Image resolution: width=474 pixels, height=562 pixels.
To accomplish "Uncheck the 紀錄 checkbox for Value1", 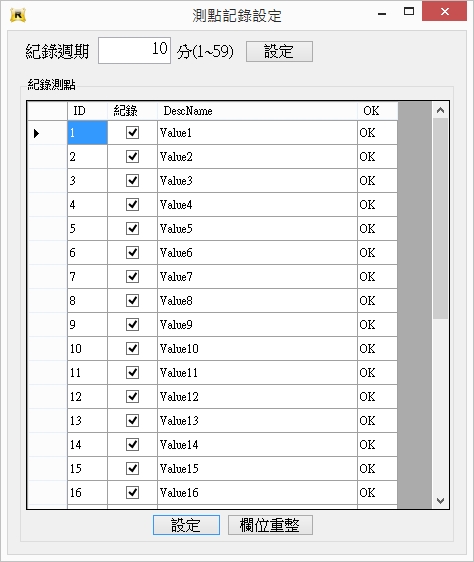I will click(132, 133).
